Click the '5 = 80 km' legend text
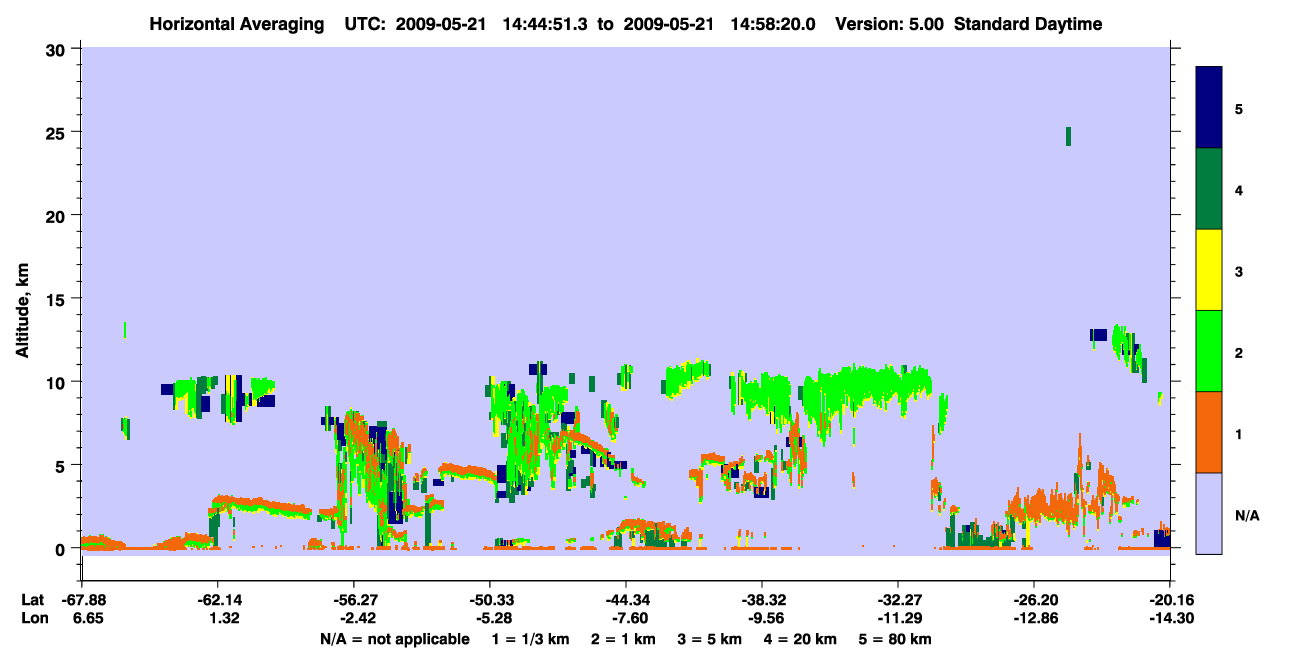 (897, 639)
